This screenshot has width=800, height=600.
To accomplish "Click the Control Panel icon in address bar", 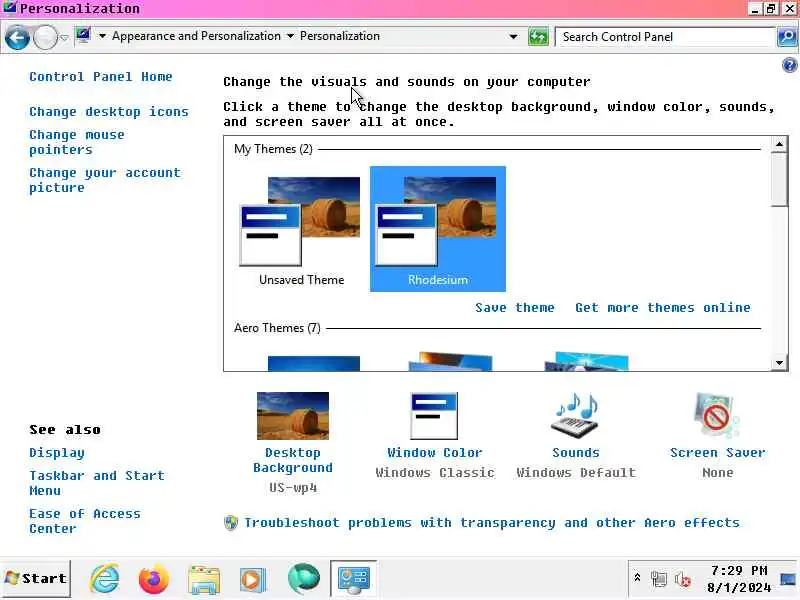I will [83, 36].
